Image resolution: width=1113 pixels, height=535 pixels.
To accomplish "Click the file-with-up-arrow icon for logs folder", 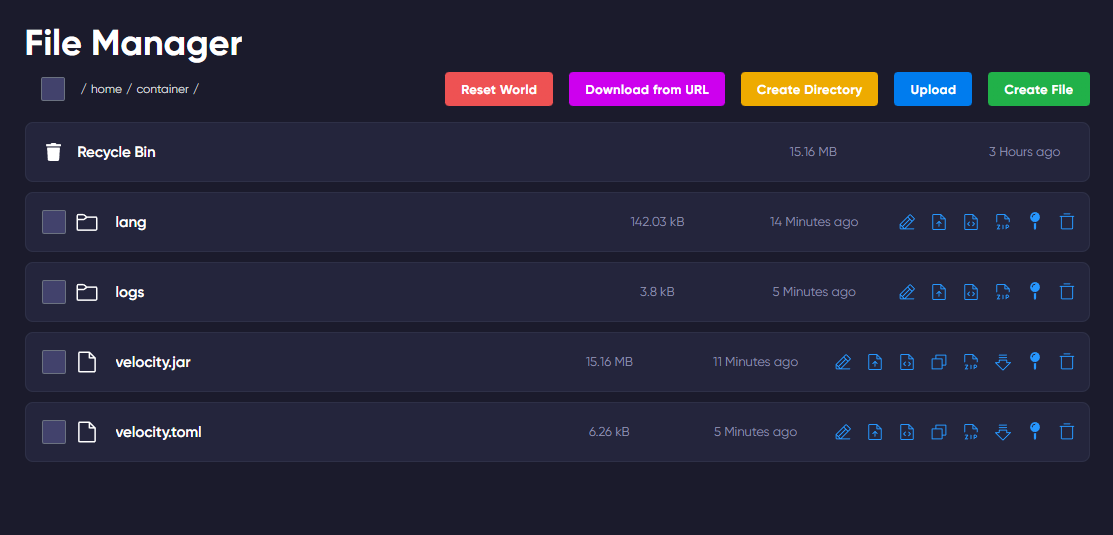I will click(x=939, y=292).
